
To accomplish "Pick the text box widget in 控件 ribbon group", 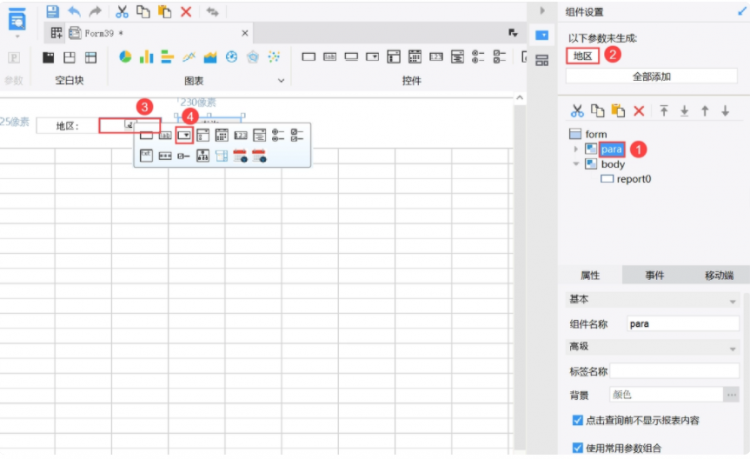I will 309,57.
